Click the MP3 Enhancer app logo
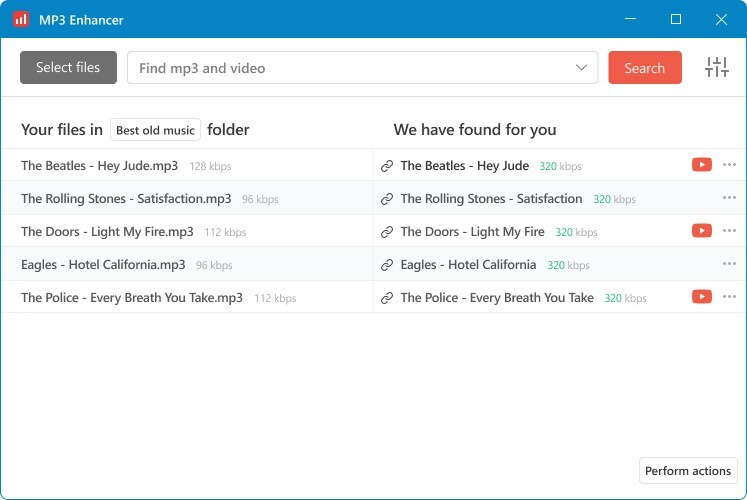 point(21,19)
